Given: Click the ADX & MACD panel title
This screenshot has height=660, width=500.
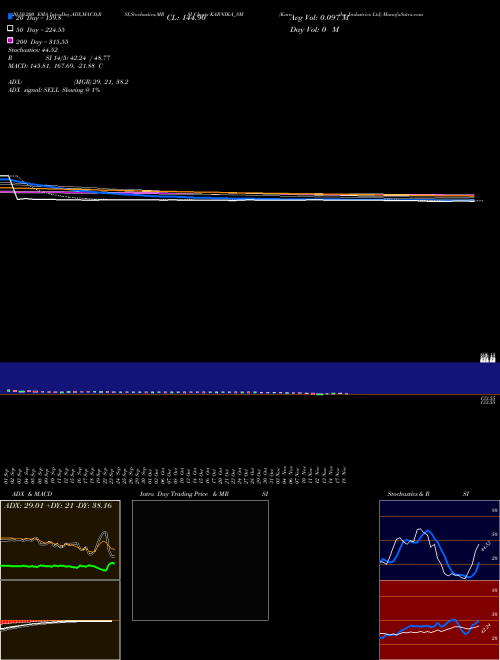Looking at the screenshot, I should click(x=32, y=494).
